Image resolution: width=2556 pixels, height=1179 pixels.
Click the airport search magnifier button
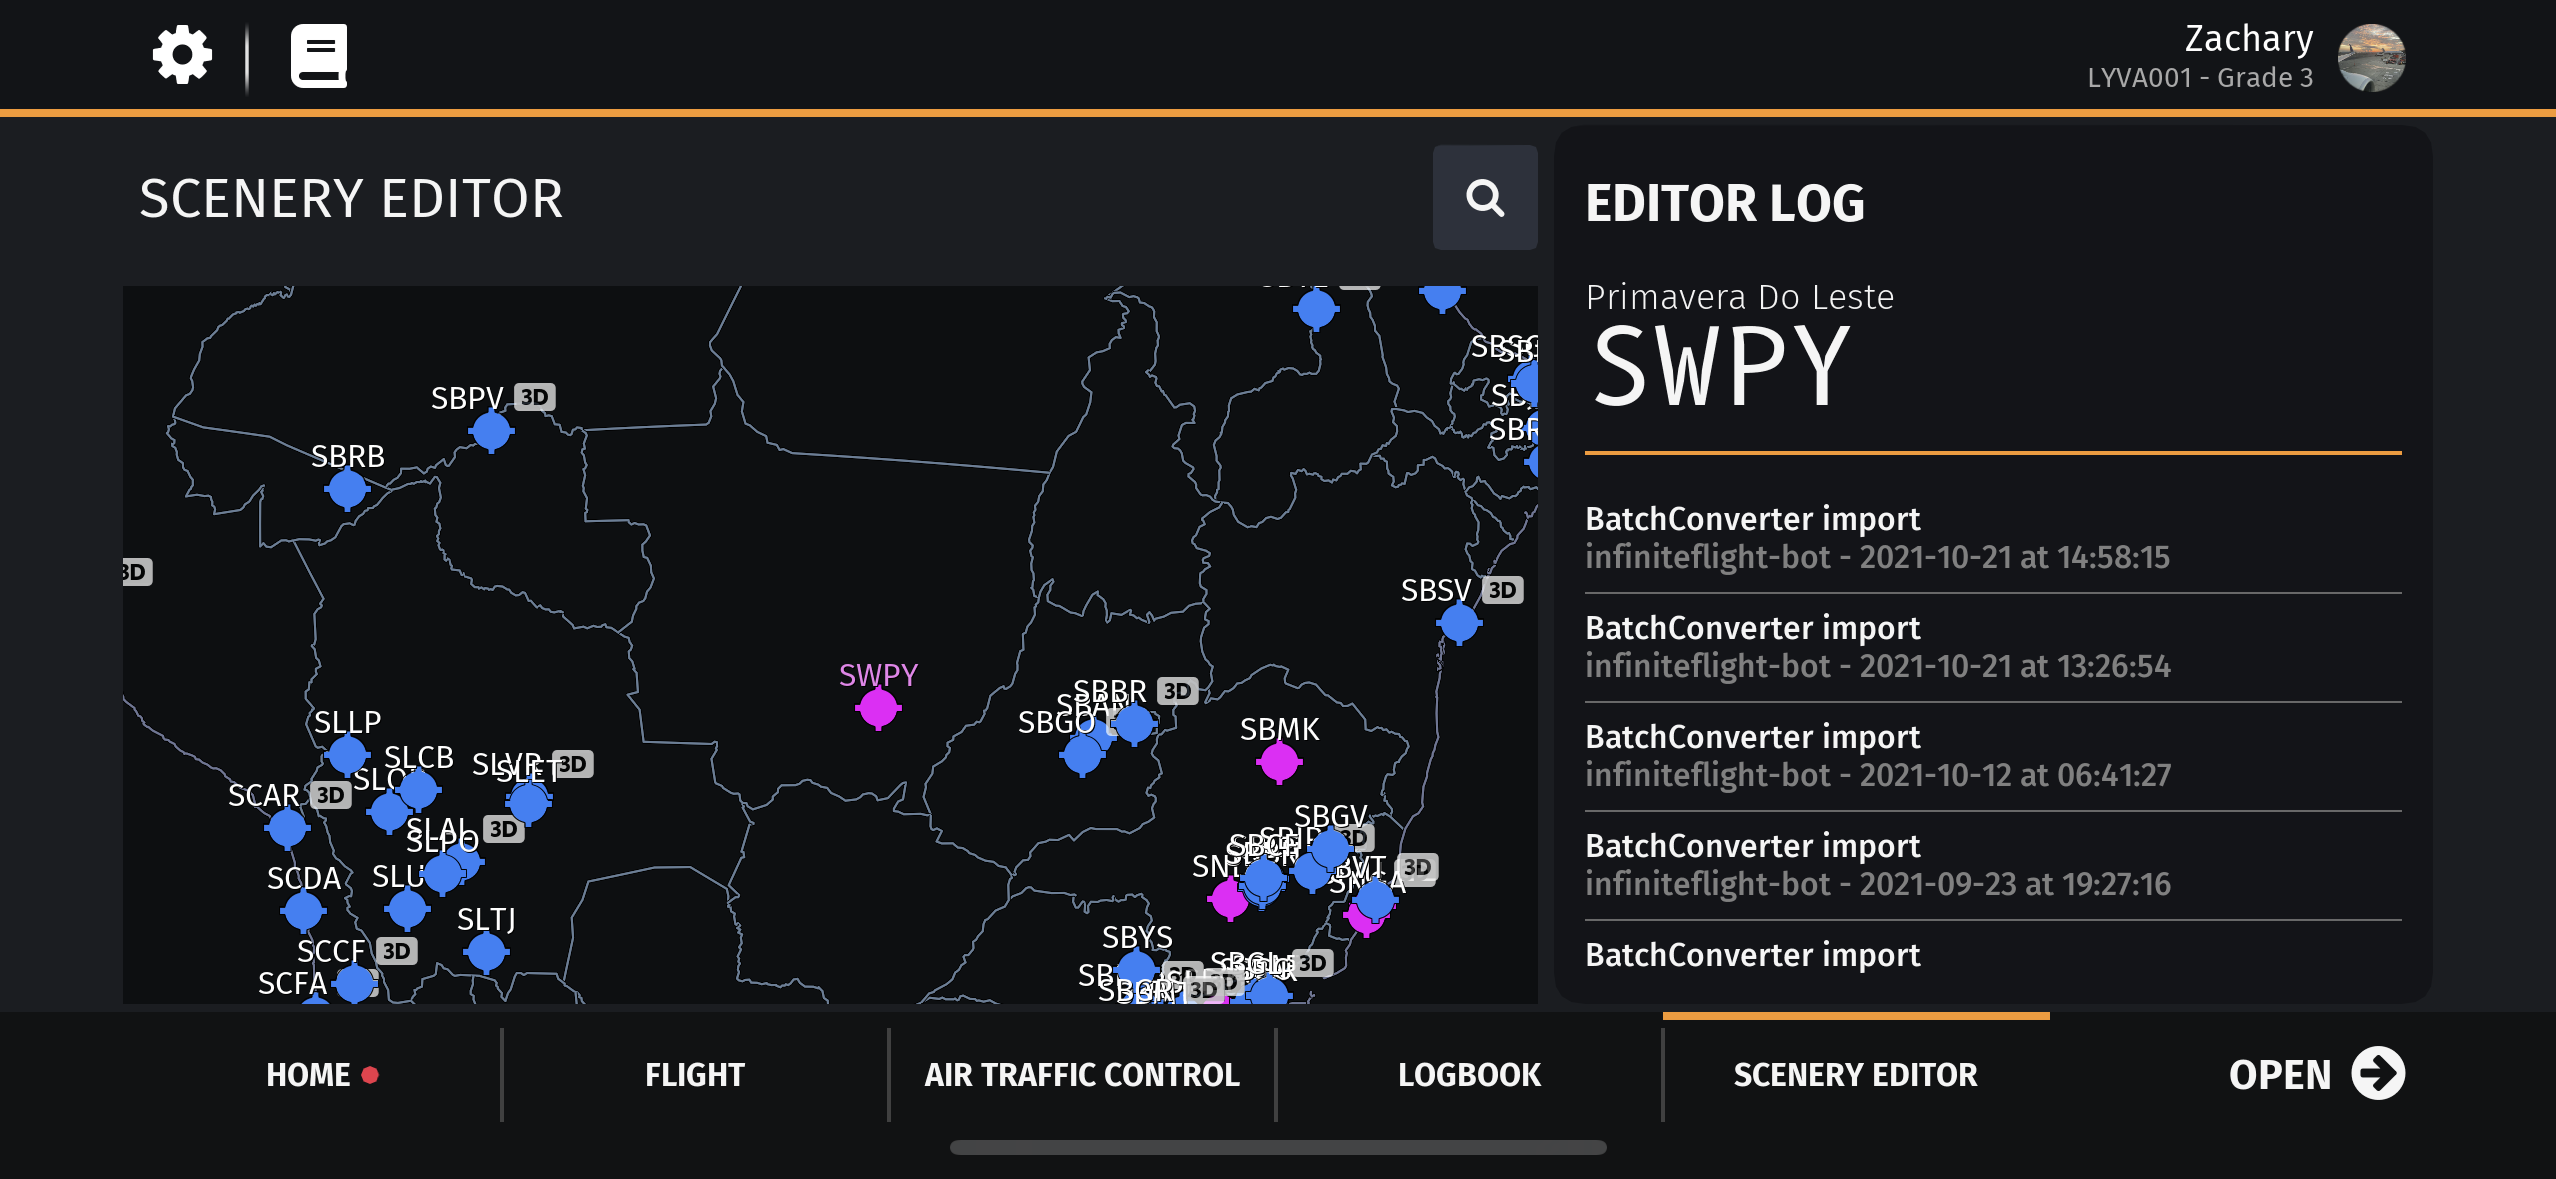(x=1484, y=197)
